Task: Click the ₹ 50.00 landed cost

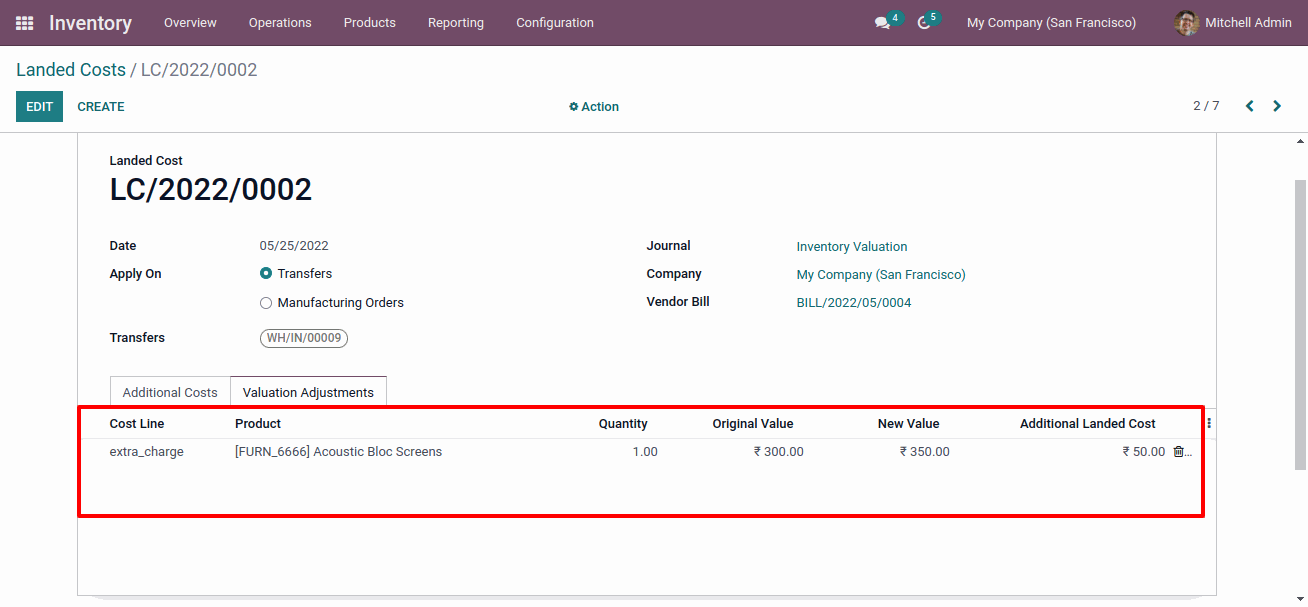Action: [x=1144, y=452]
